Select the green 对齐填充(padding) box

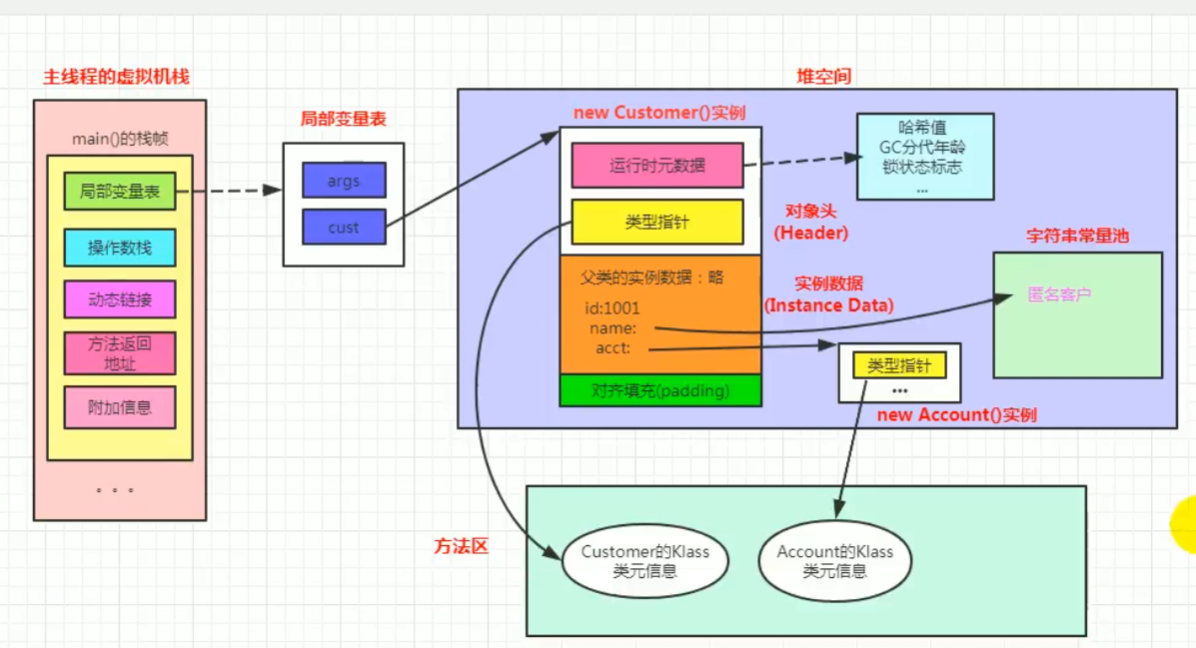pos(661,390)
